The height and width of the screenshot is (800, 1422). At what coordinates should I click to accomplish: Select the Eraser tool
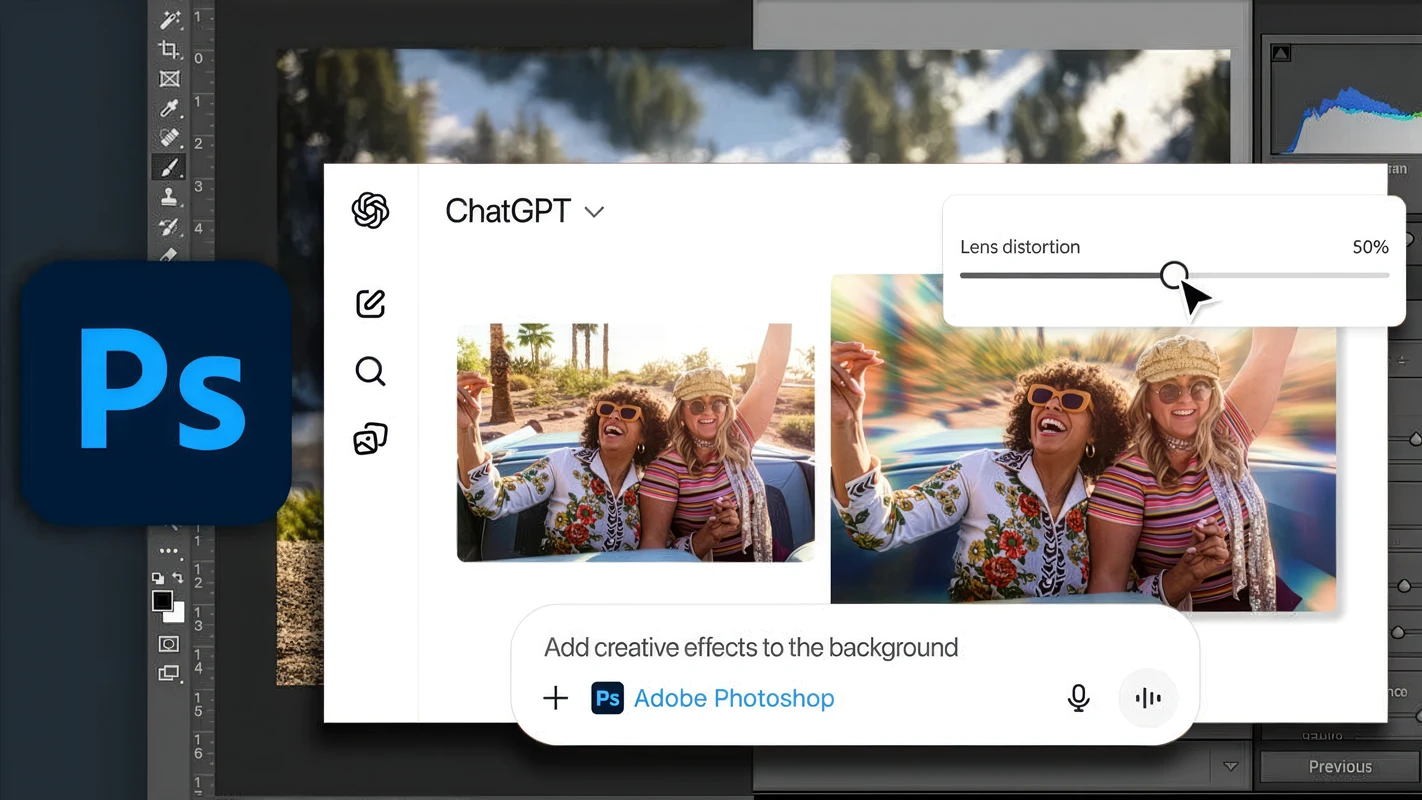(x=168, y=255)
